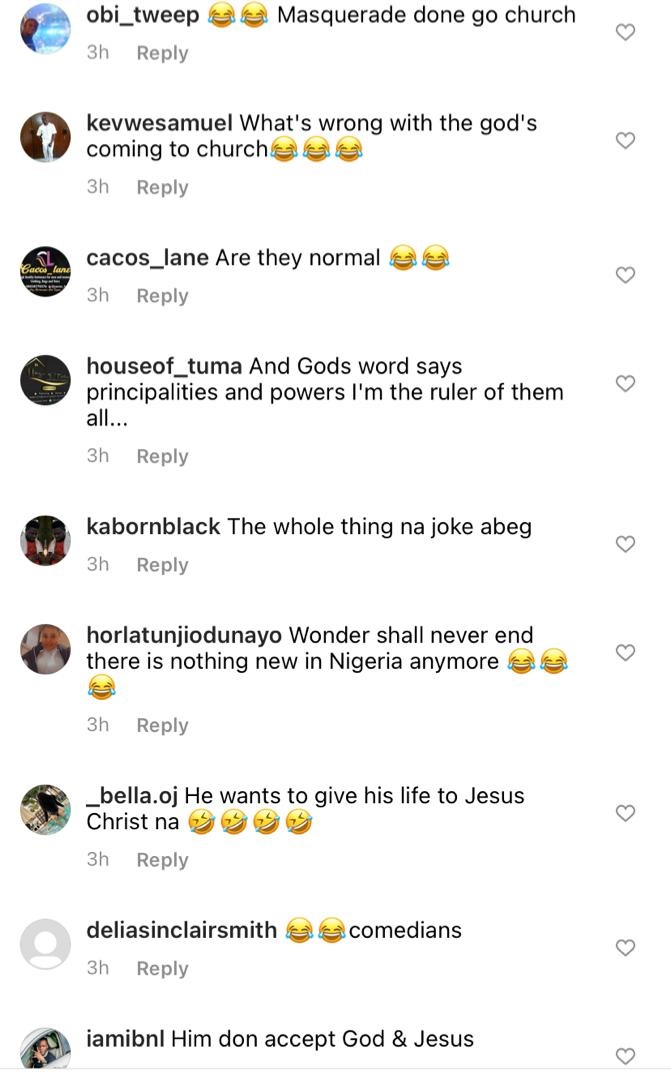Tap deliasinclairsmith's default avatar
Image resolution: width=671 pixels, height=1080 pixels.
[46, 944]
